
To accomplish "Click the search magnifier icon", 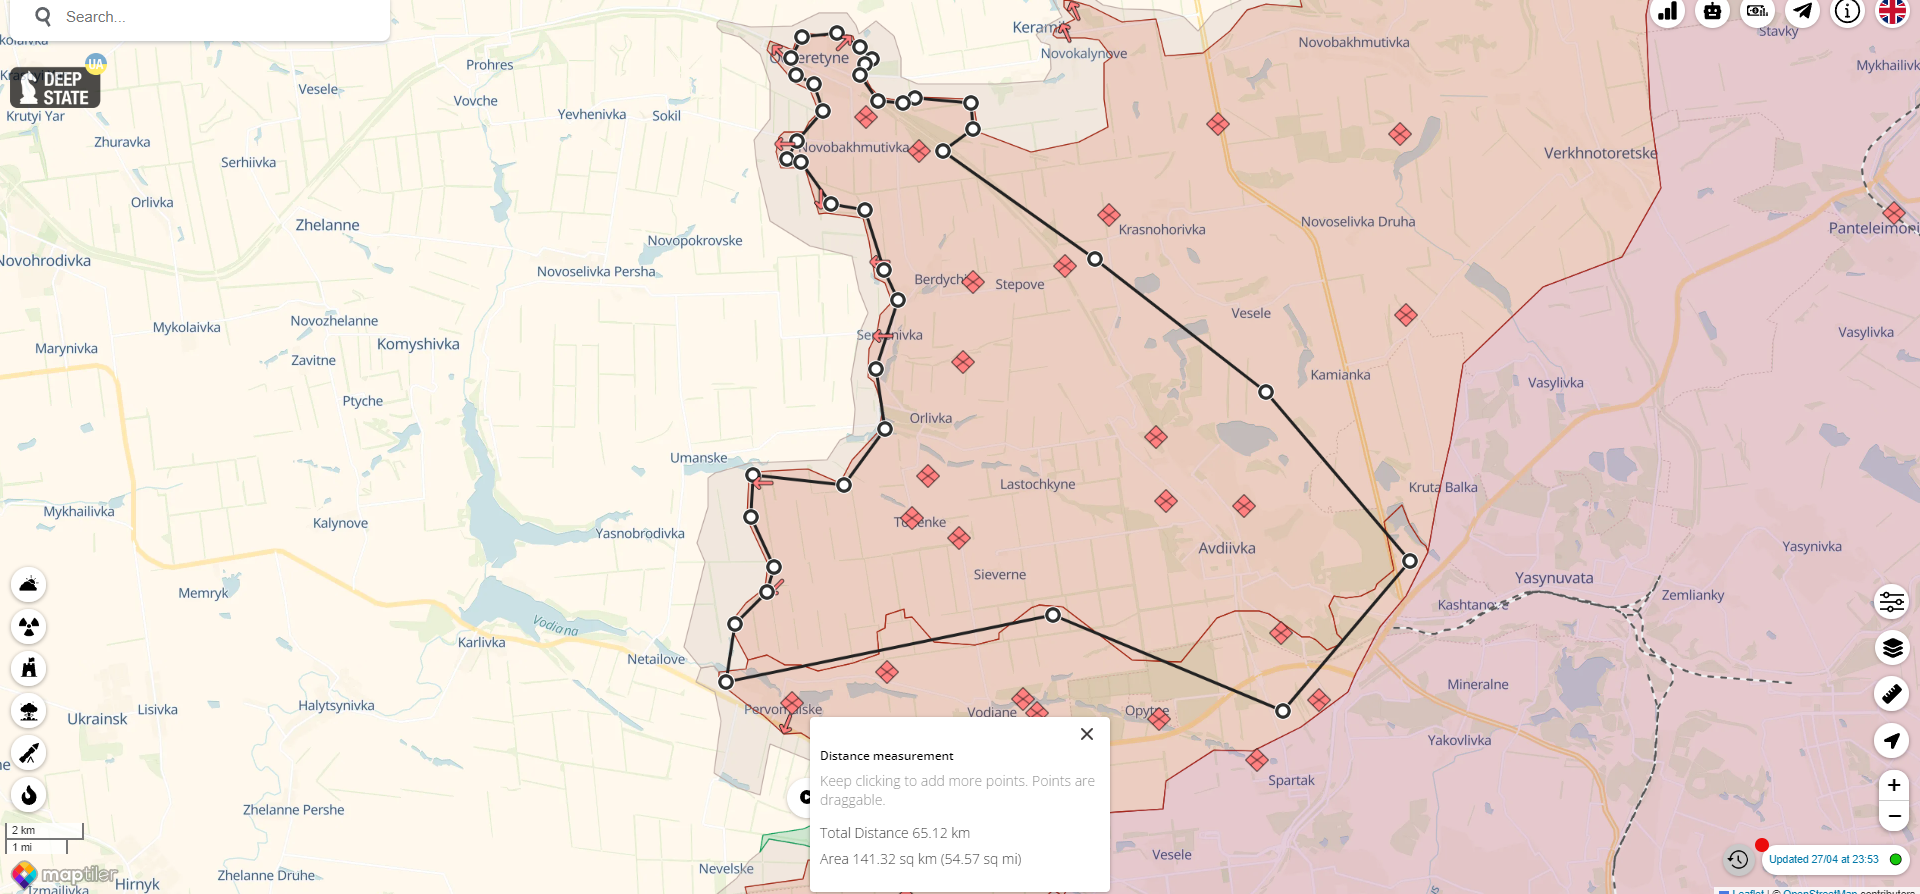I will pos(43,16).
